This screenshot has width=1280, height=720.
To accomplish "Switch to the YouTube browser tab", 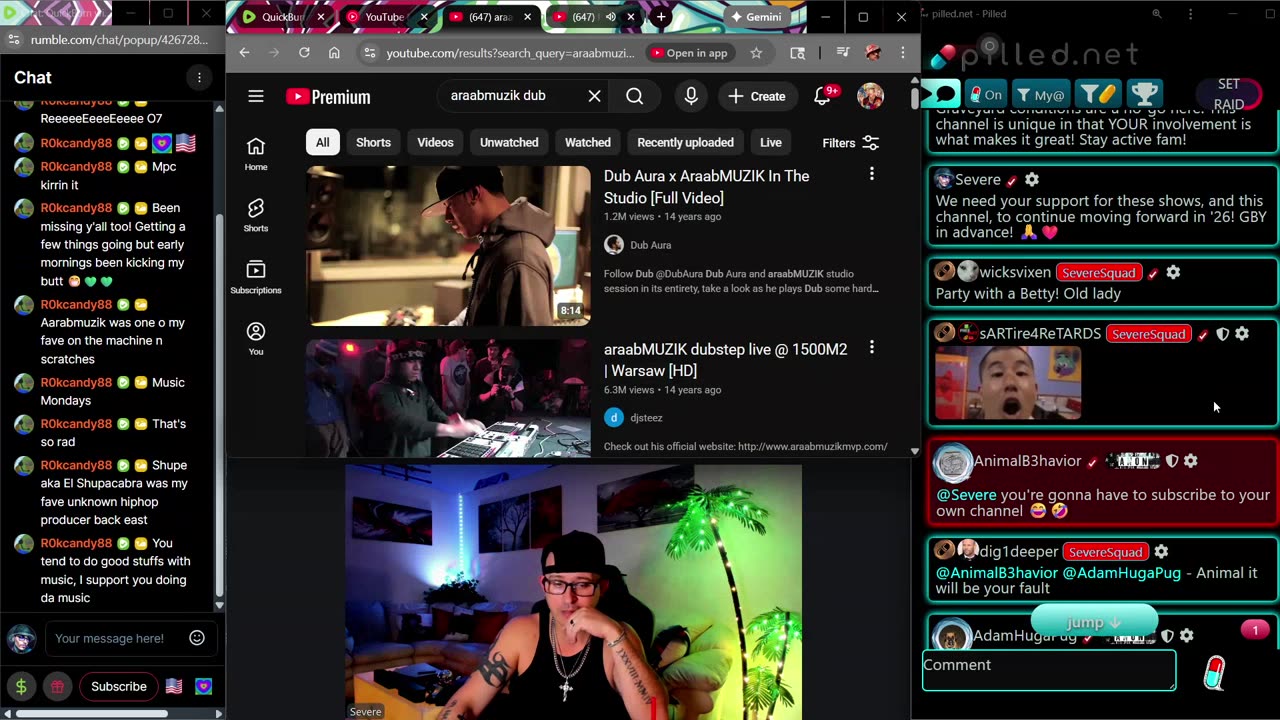I will pyautogui.click(x=385, y=17).
